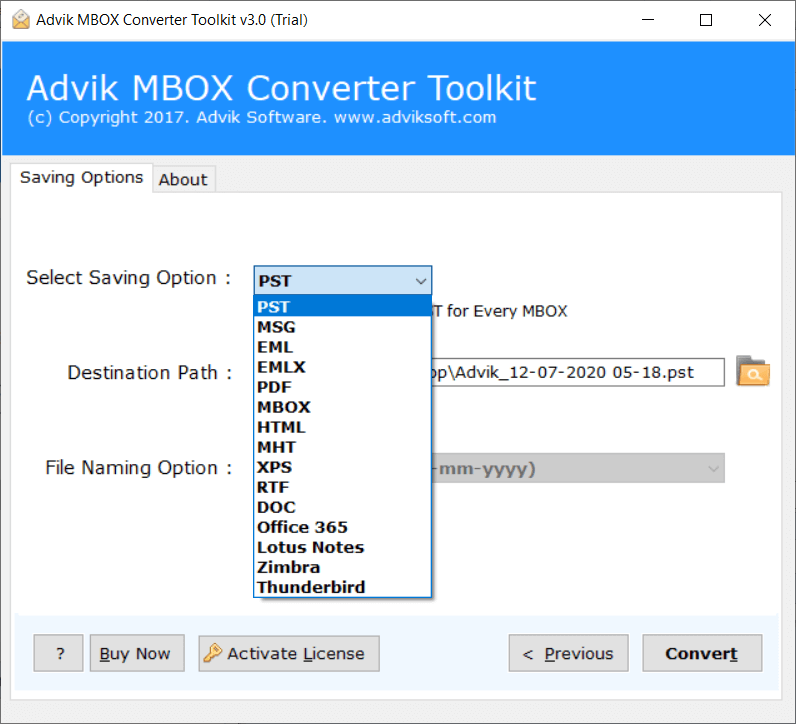Choose Thunderbird from the dropdown list

click(x=343, y=587)
